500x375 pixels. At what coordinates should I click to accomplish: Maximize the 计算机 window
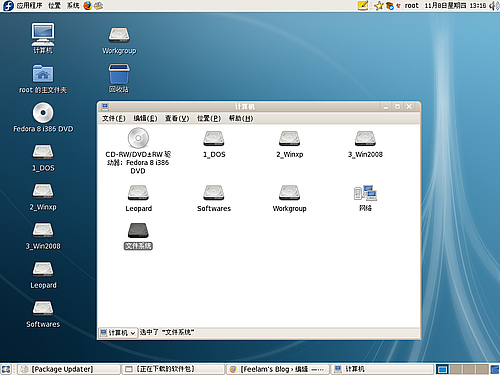[x=397, y=107]
